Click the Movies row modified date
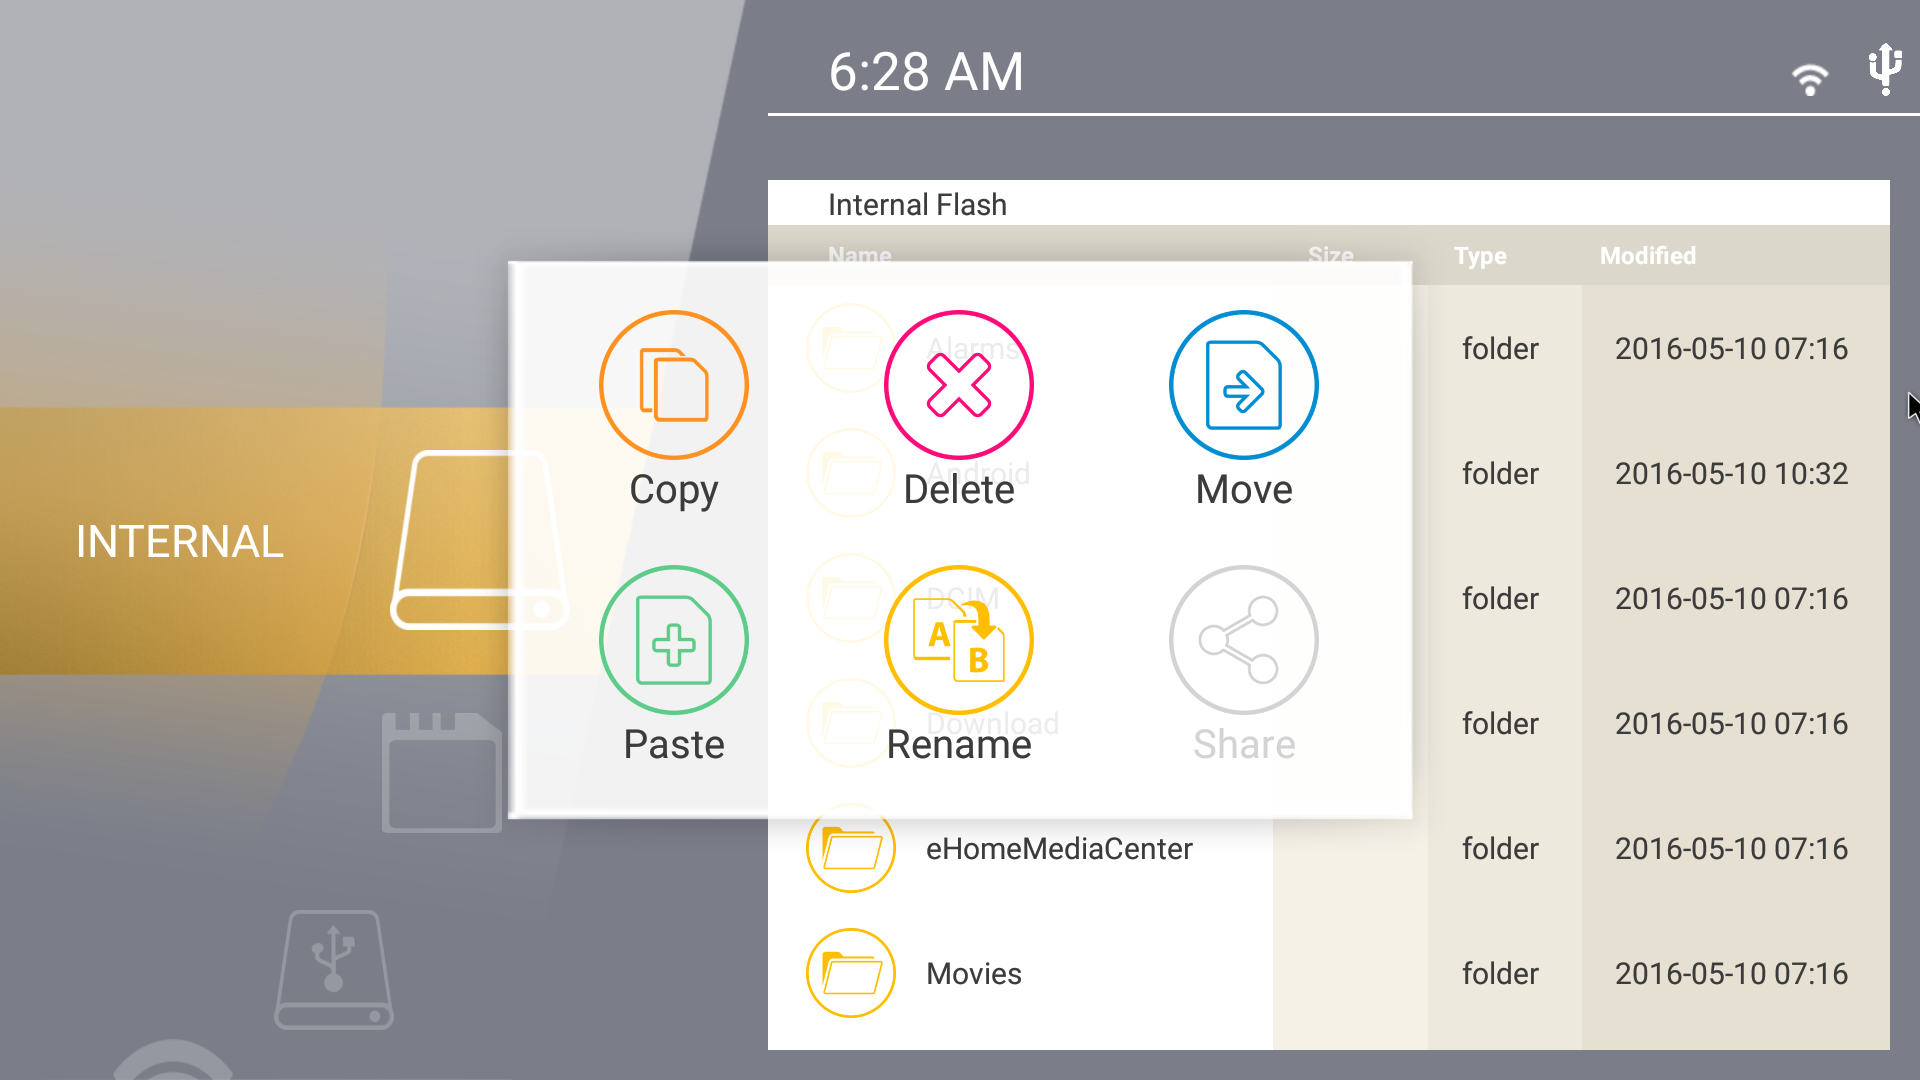The height and width of the screenshot is (1080, 1920). (x=1731, y=974)
